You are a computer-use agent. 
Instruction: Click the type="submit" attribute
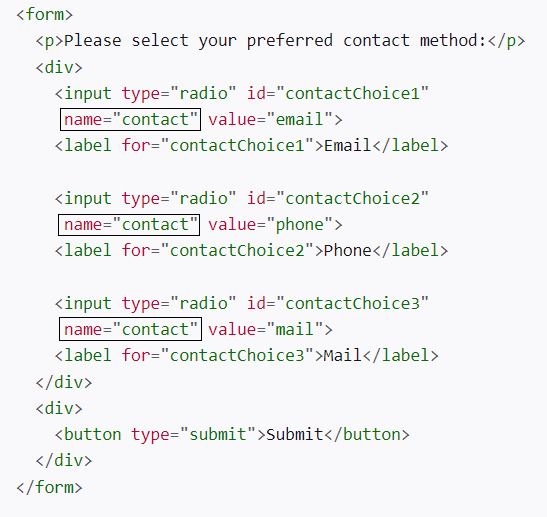coord(194,435)
